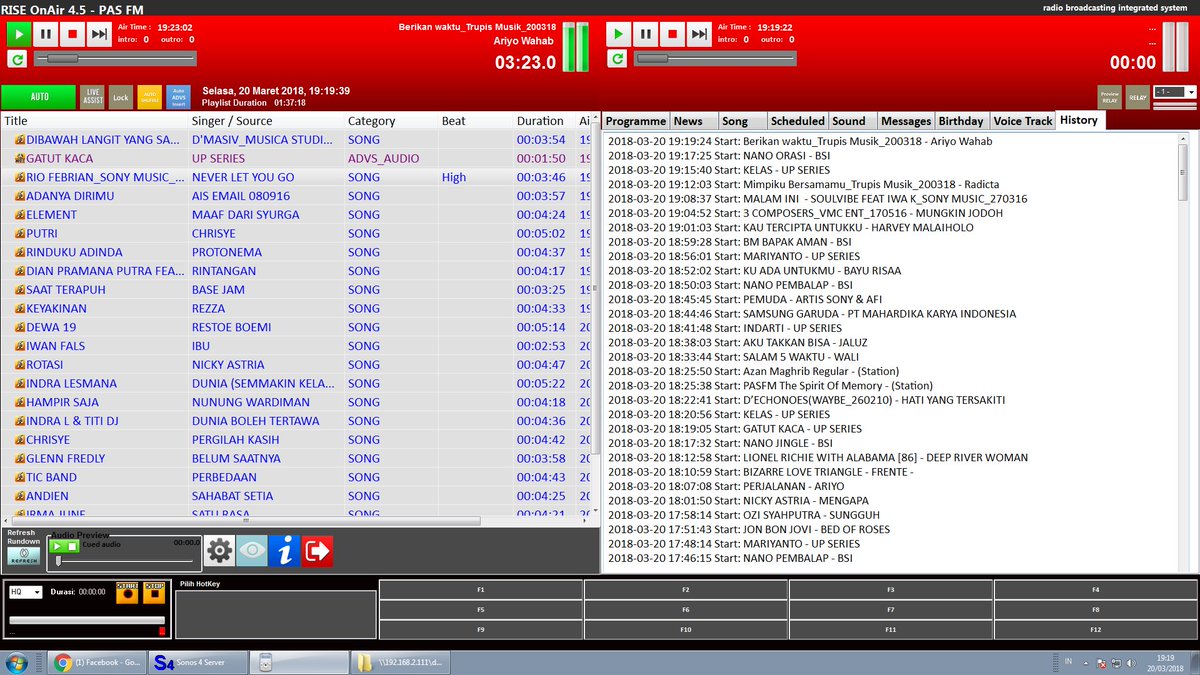The width and height of the screenshot is (1200, 675).
Task: Click the song icon beside DEWA 19
Action: pos(19,327)
